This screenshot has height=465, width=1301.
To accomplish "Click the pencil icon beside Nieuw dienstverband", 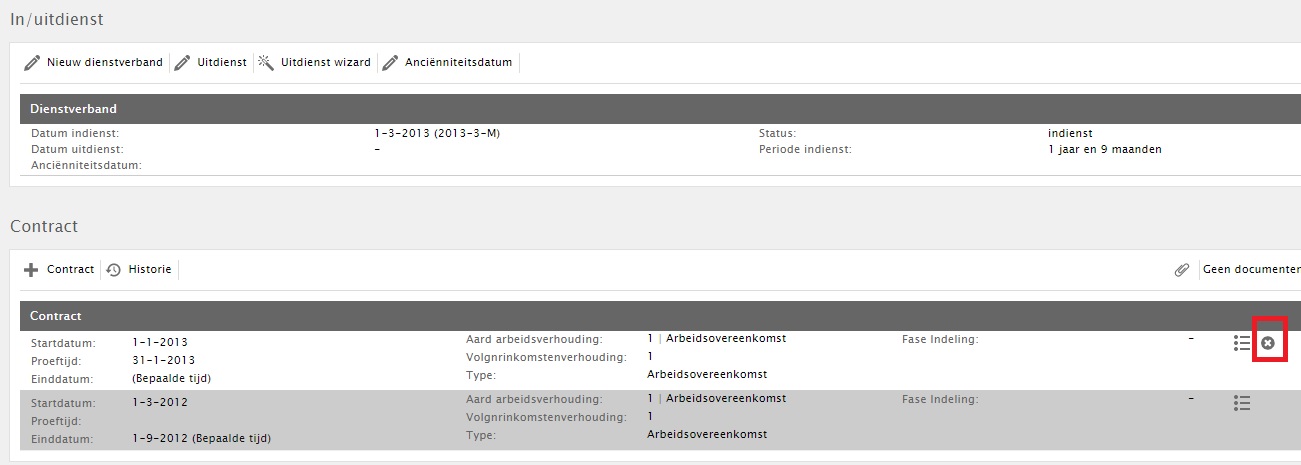I will (32, 63).
